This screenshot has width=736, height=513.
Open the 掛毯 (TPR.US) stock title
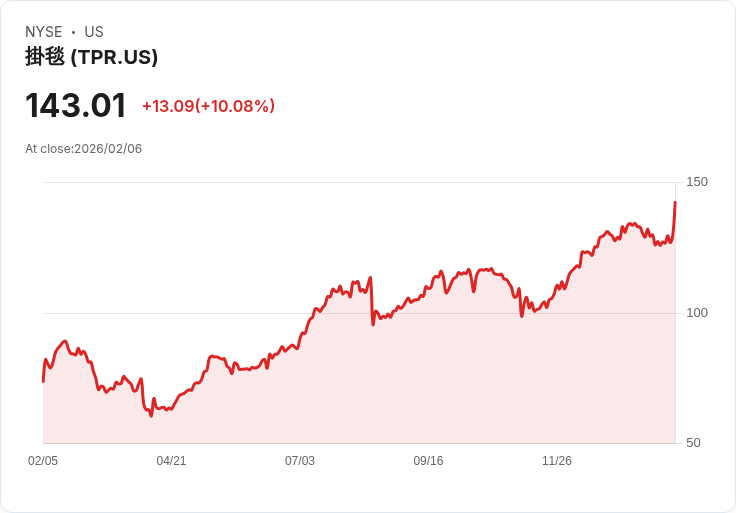point(91,57)
